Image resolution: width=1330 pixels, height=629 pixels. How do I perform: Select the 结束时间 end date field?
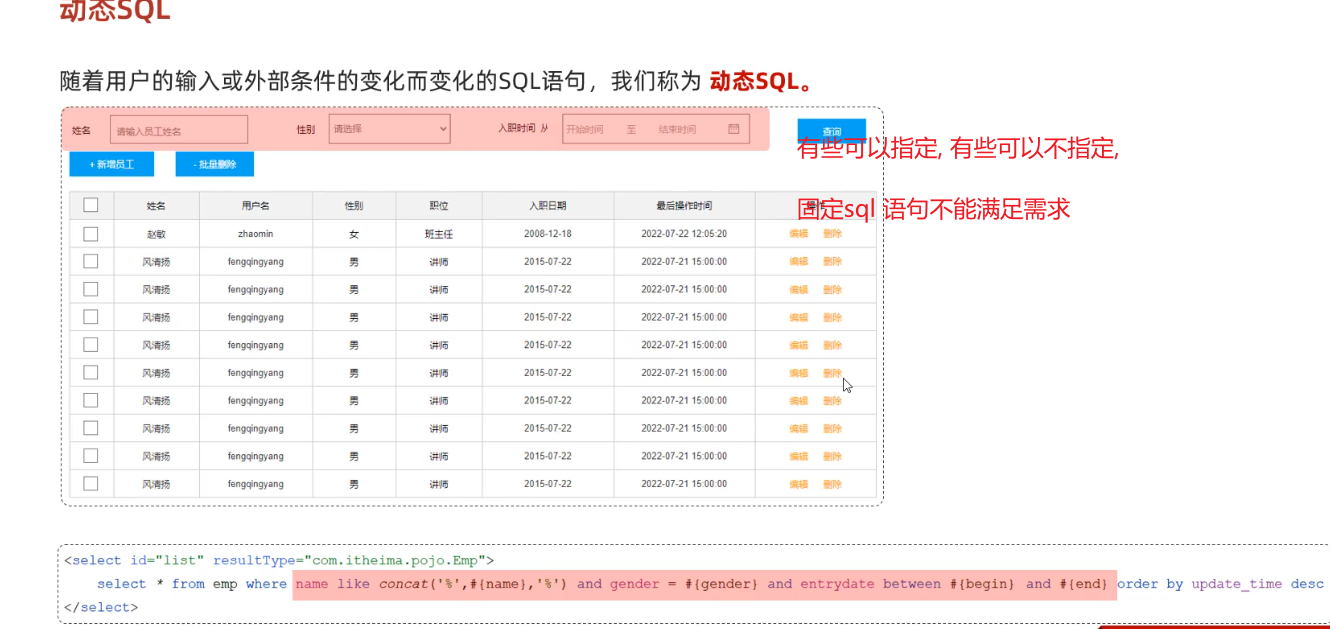point(677,129)
